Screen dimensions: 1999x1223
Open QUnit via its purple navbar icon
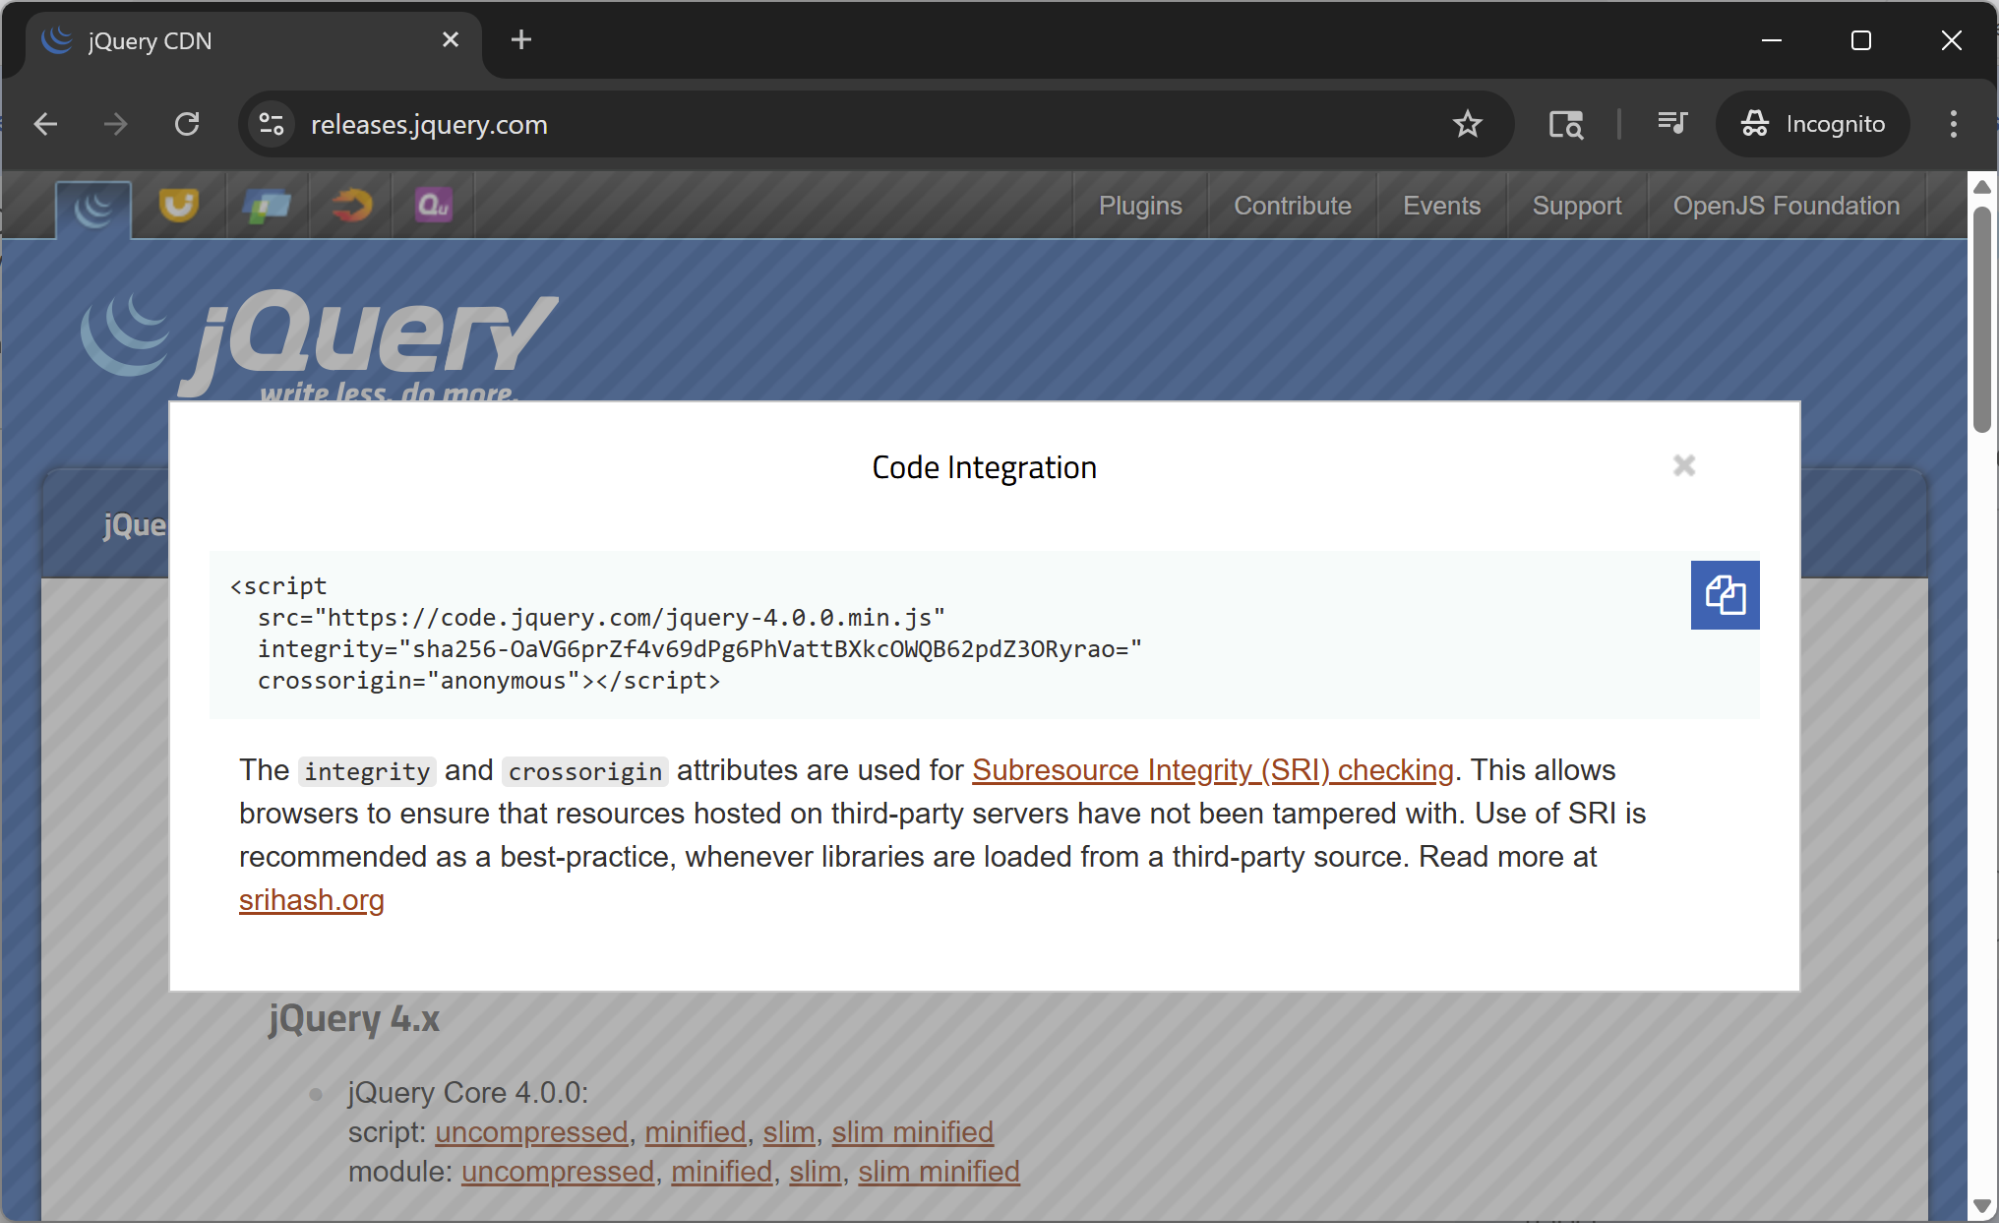coord(433,206)
